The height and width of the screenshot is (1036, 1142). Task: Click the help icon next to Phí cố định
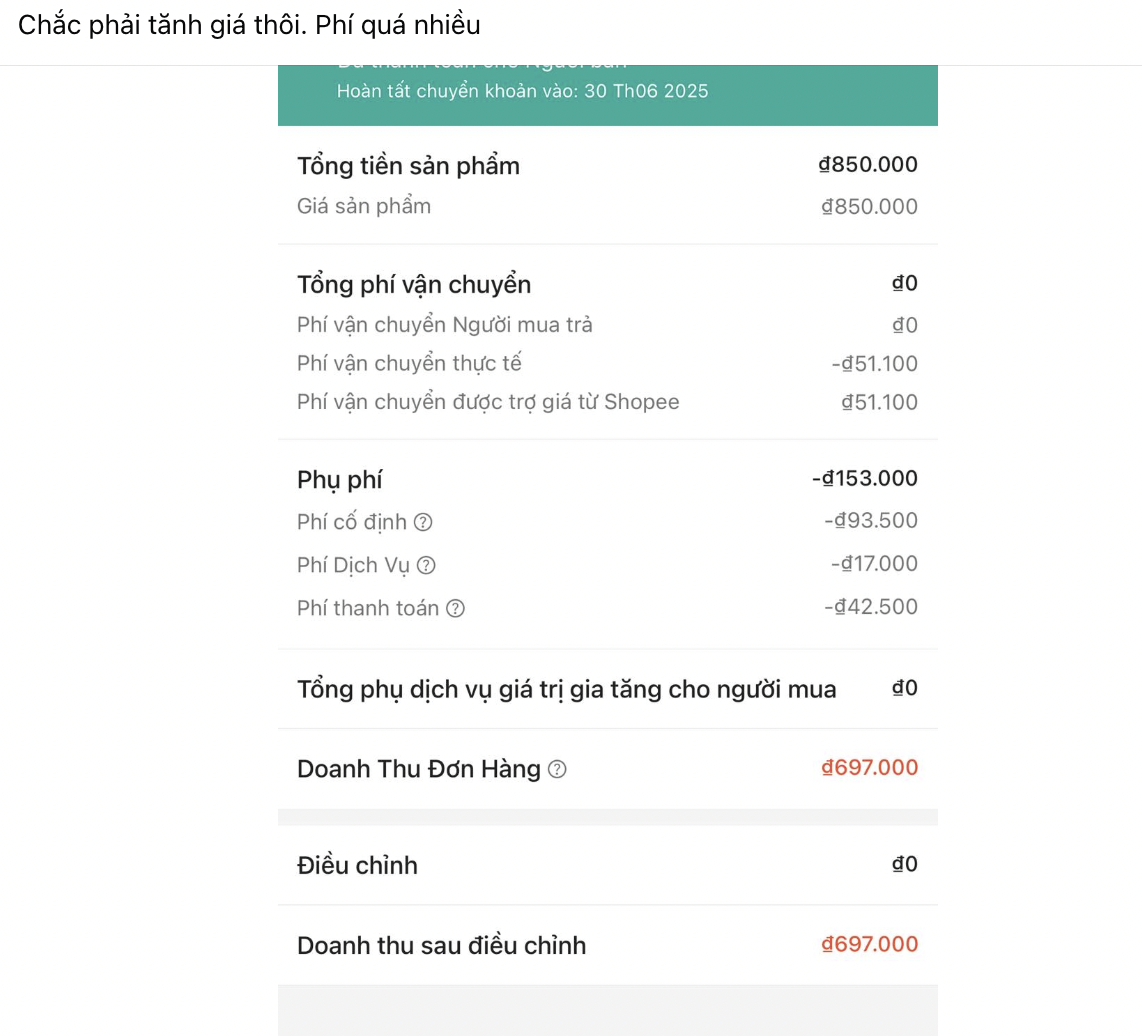423,522
